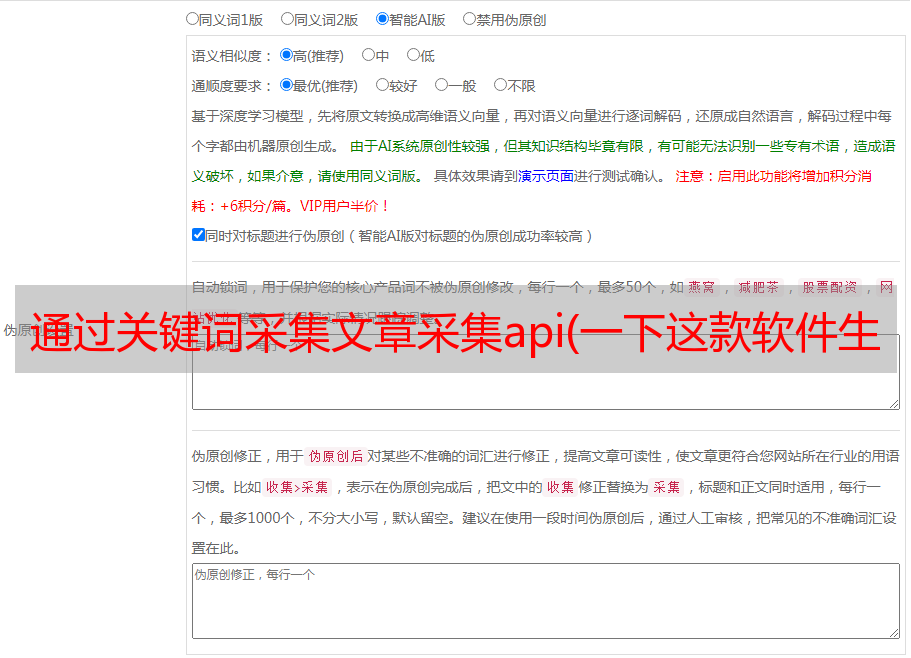Select 禁用伪原创 to disable rewriting

(469, 18)
